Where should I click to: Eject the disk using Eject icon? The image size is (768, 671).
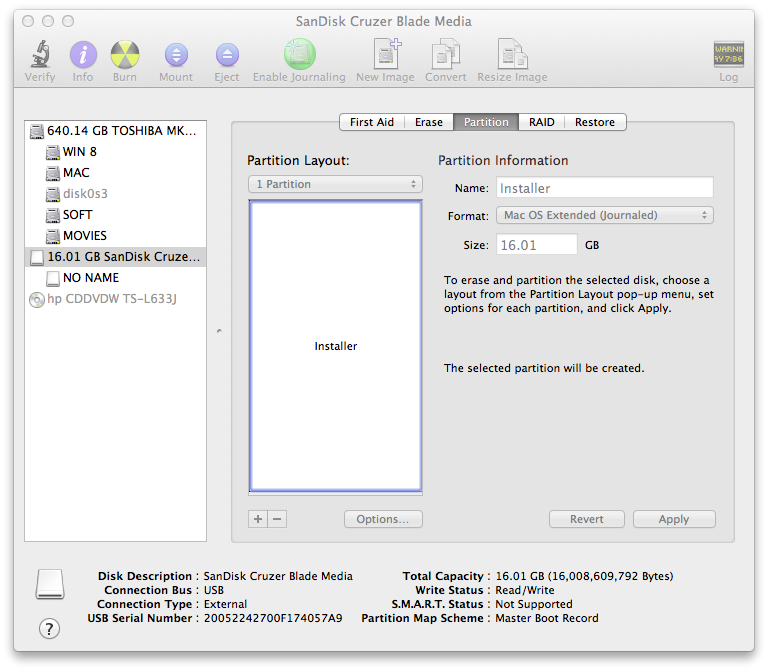pyautogui.click(x=227, y=54)
